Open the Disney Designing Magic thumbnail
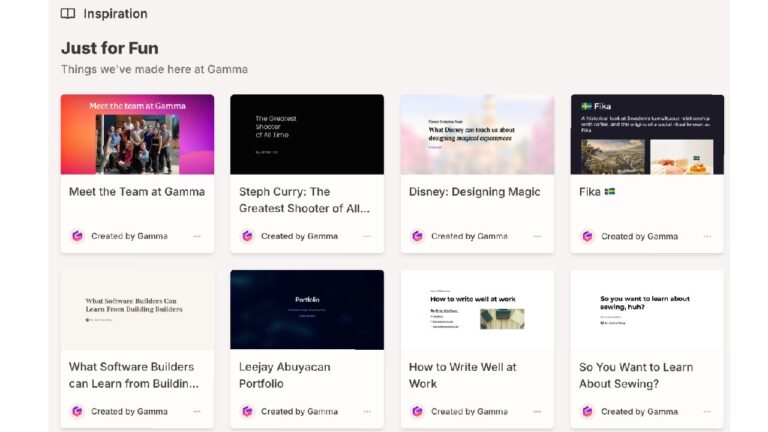Viewport: 768px width, 432px height. pos(477,134)
